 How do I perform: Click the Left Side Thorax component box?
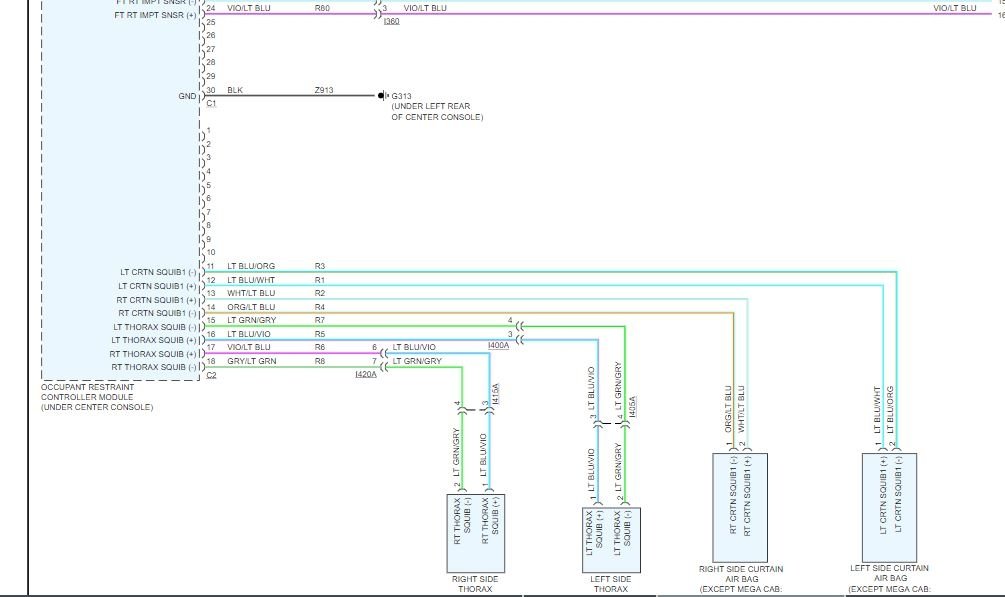611,540
